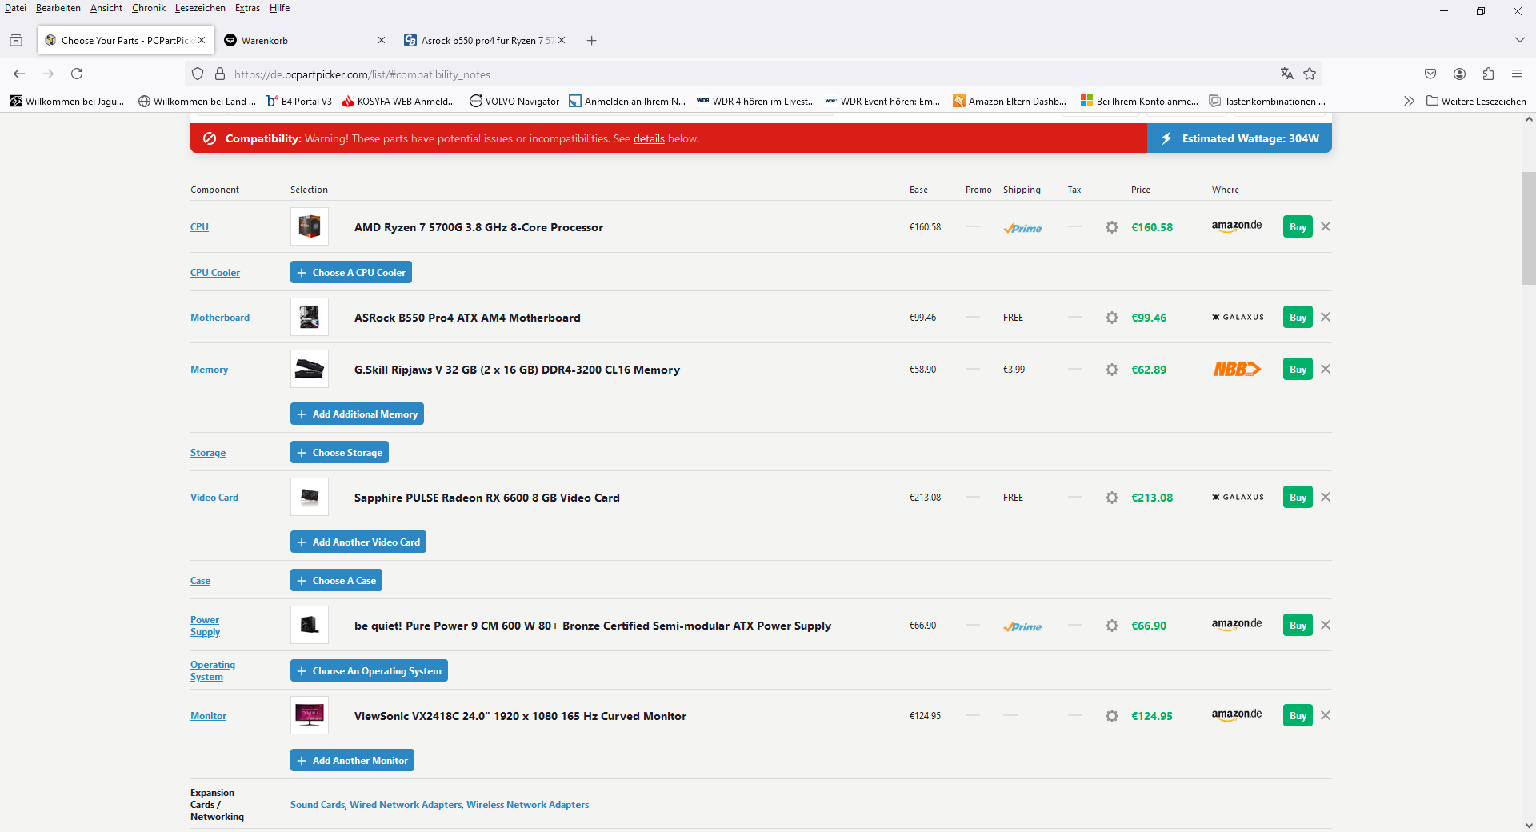Open the Motherboard component link

click(220, 318)
